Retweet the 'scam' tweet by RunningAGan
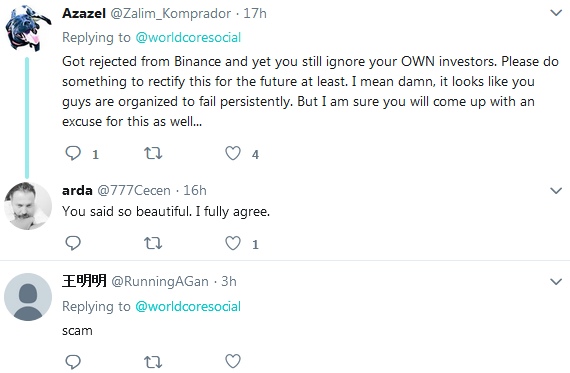This screenshot has height=373, width=570. (x=153, y=362)
